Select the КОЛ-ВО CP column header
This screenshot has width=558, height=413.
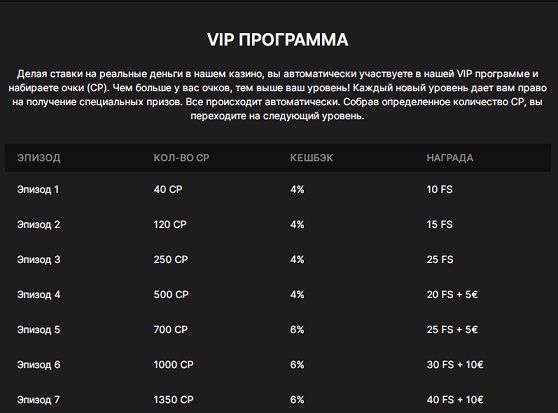tap(181, 158)
